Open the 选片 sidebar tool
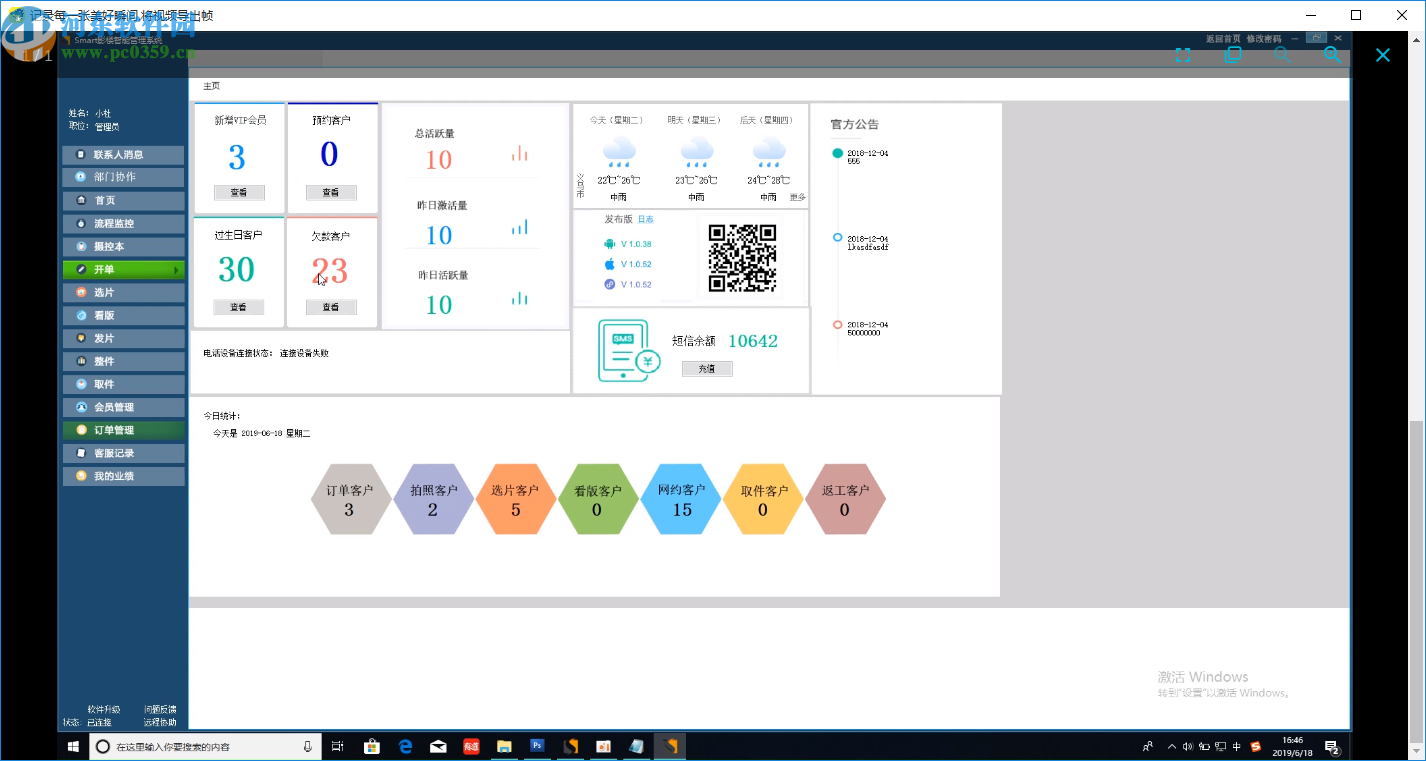The width and height of the screenshot is (1426, 761). click(122, 292)
